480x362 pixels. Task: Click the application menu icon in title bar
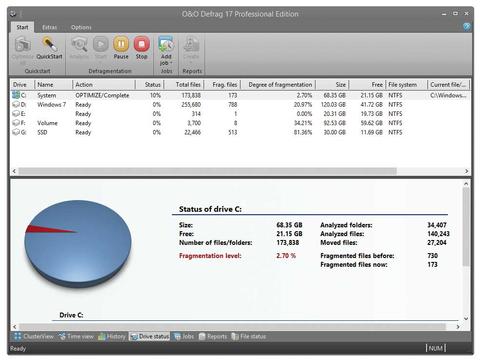pyautogui.click(x=13, y=14)
